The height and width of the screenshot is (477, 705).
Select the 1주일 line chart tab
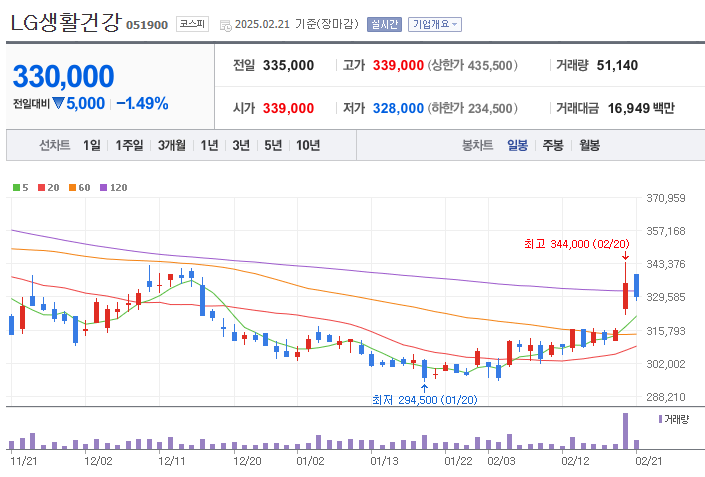point(129,145)
